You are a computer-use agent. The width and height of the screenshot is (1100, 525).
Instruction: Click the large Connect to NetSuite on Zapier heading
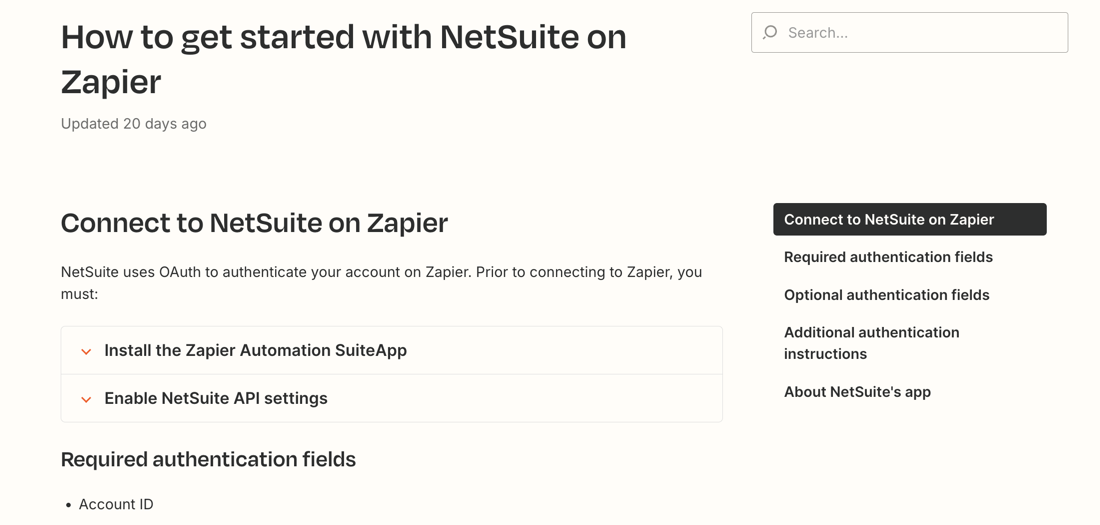click(254, 223)
